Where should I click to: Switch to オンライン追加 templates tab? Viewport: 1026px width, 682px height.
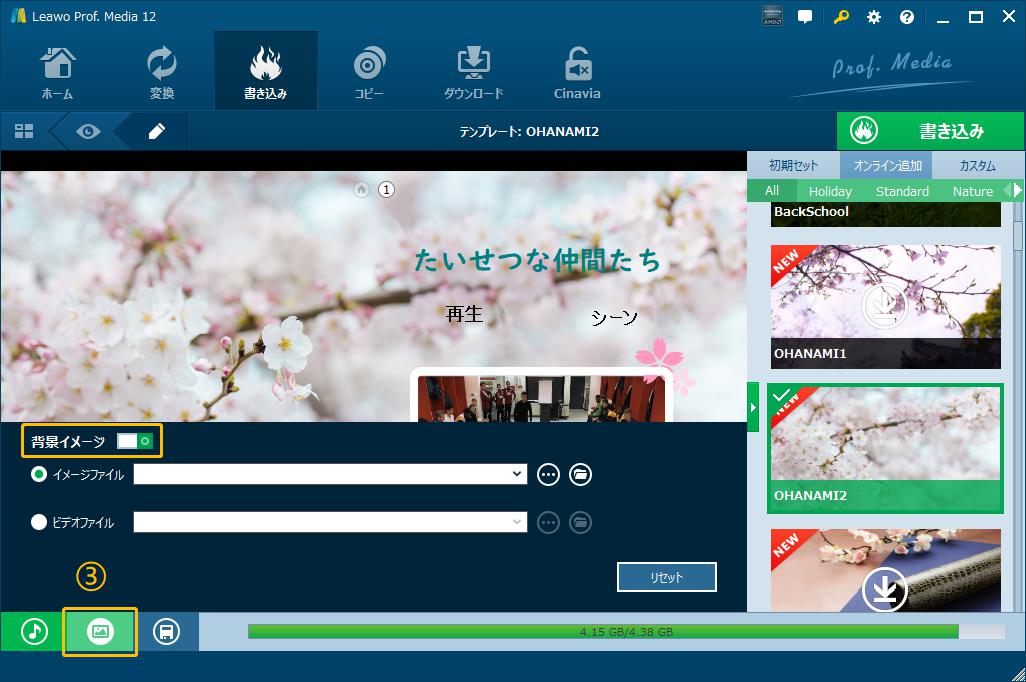tap(887, 166)
